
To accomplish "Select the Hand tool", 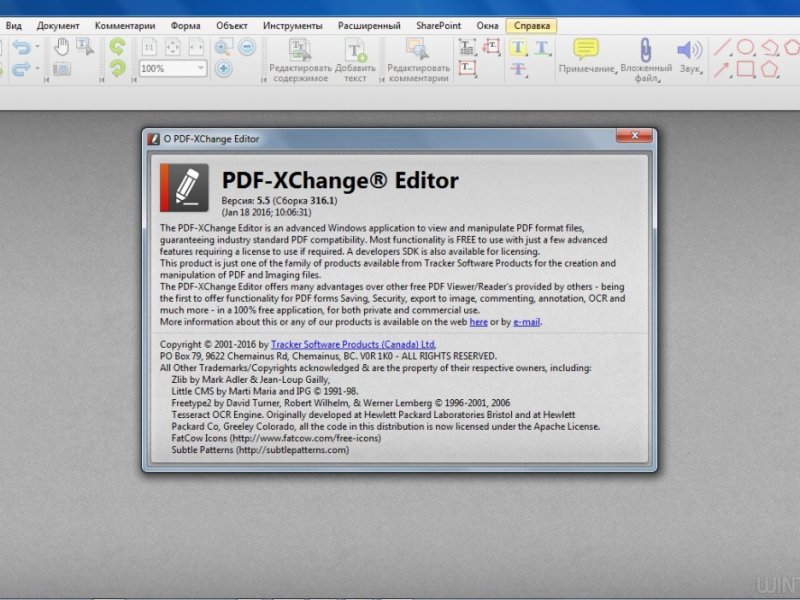I will coord(62,47).
